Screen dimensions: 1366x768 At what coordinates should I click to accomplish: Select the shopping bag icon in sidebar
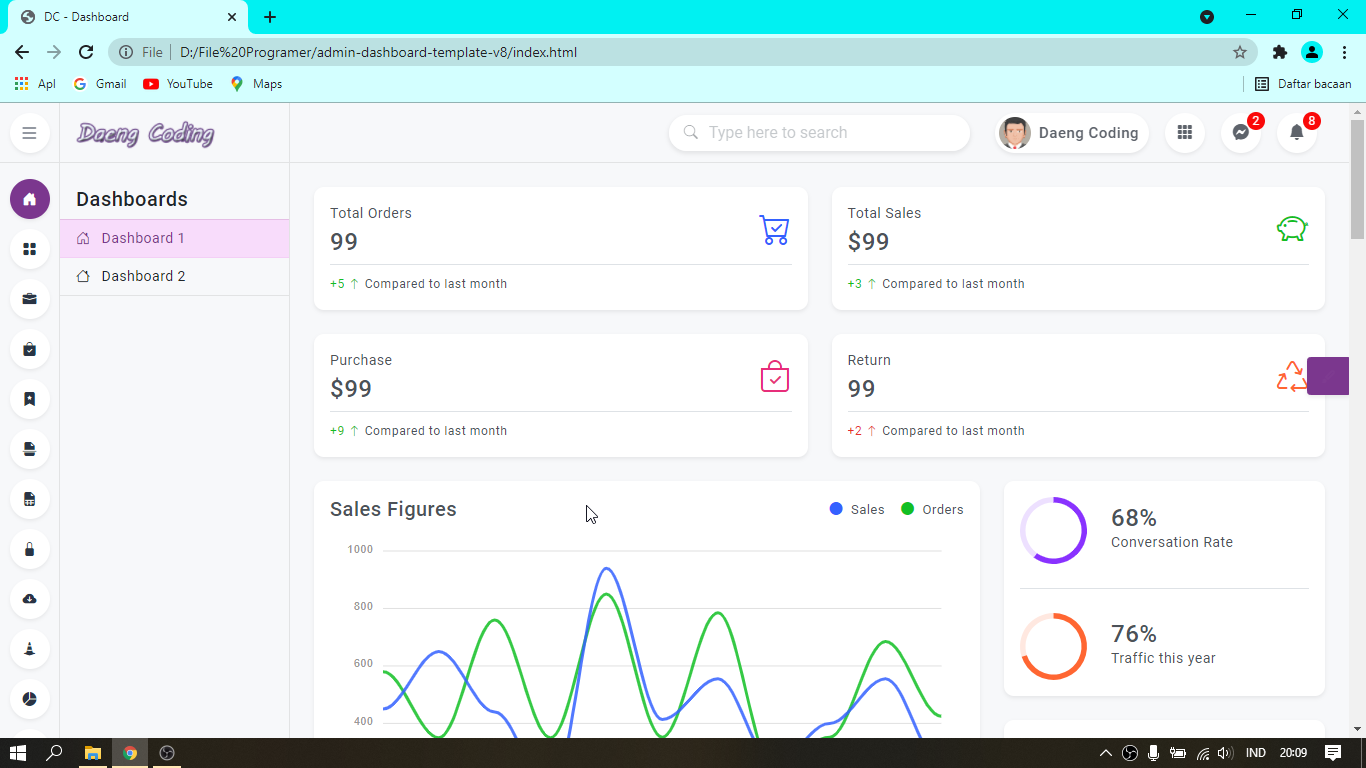(29, 349)
